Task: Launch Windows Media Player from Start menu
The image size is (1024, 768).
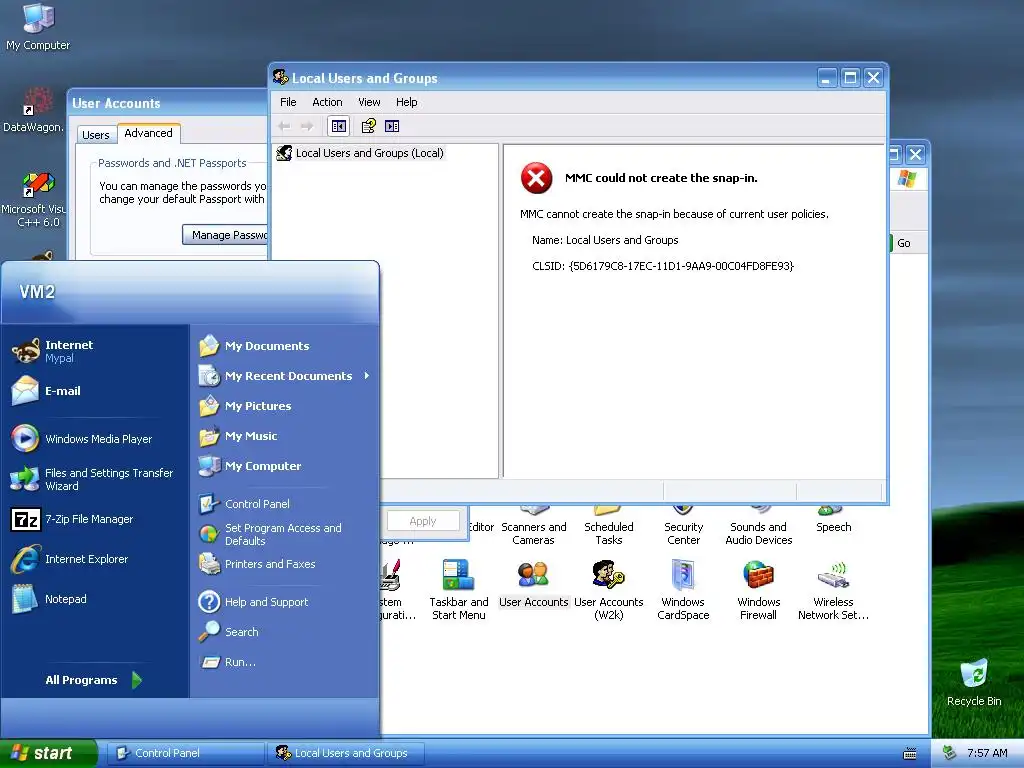Action: pyautogui.click(x=82, y=439)
